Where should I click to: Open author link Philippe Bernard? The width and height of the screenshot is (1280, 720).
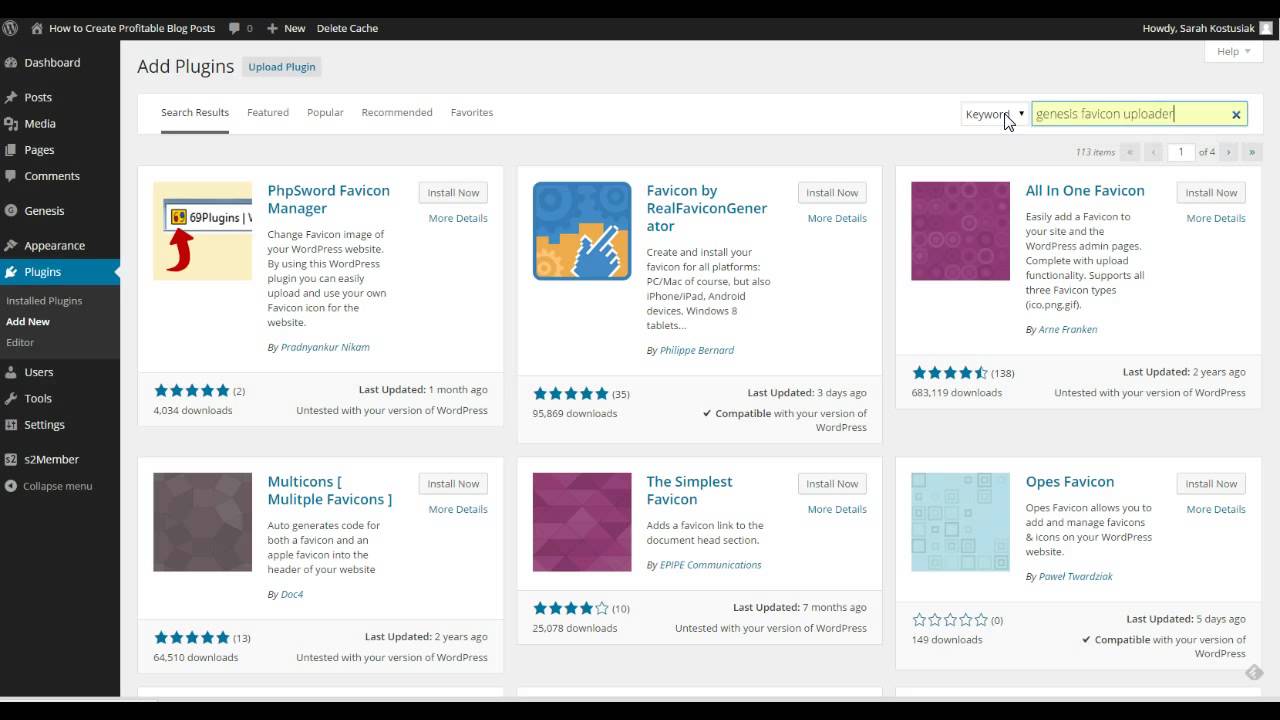point(697,350)
